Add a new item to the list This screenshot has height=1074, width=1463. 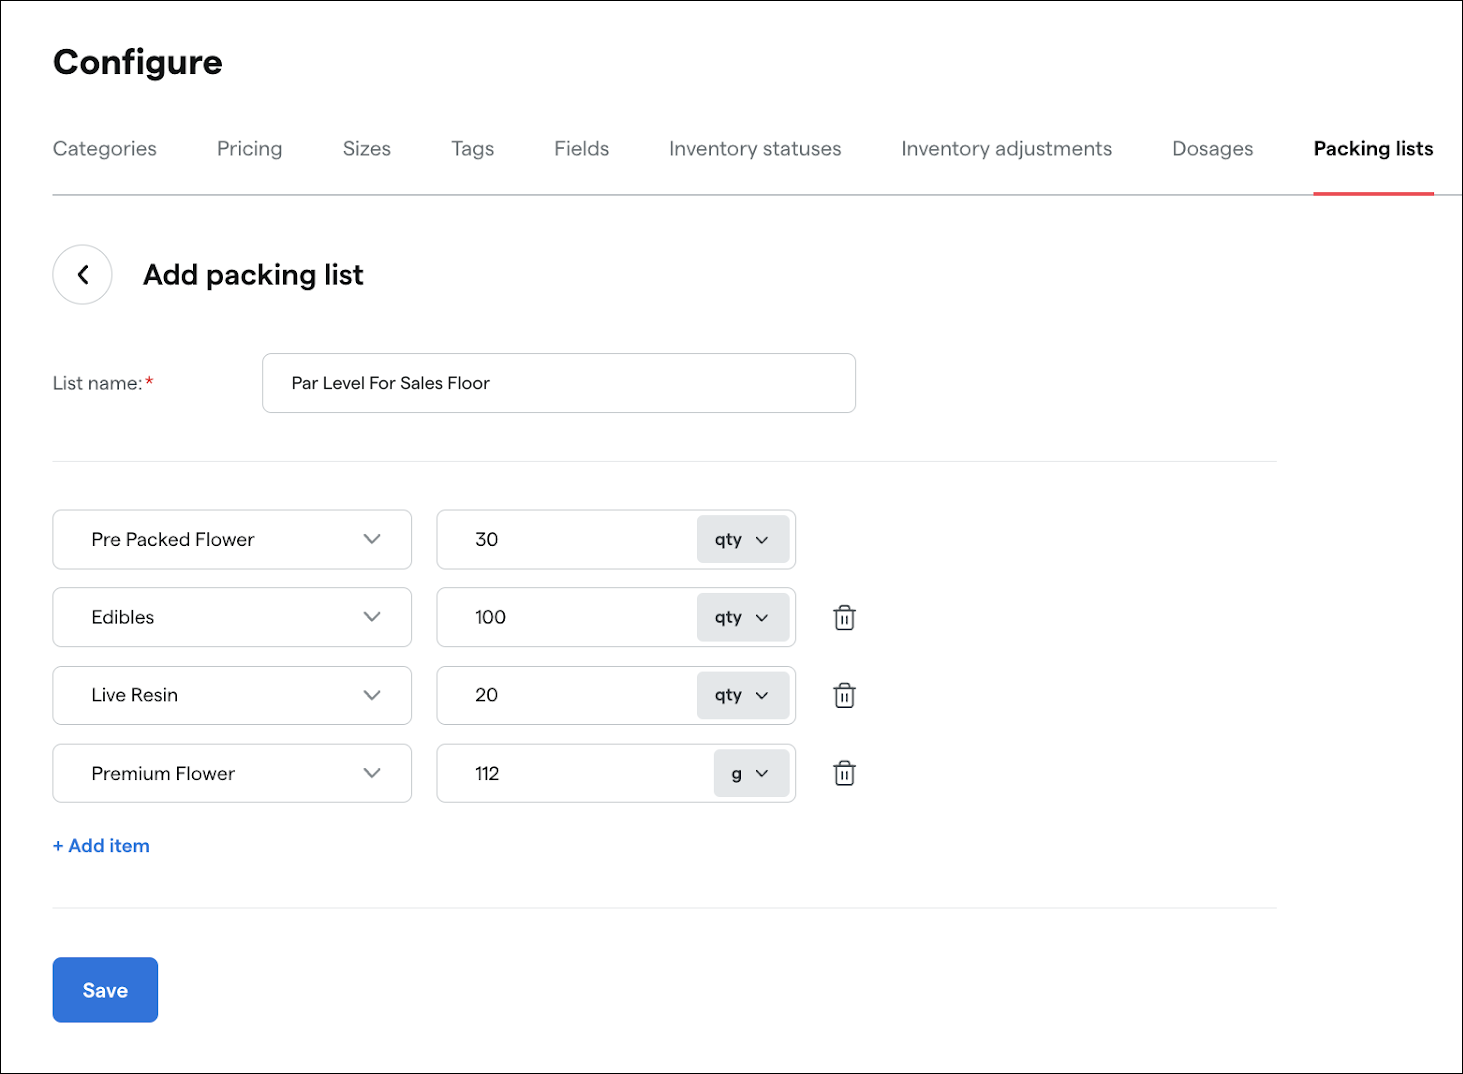pos(100,845)
